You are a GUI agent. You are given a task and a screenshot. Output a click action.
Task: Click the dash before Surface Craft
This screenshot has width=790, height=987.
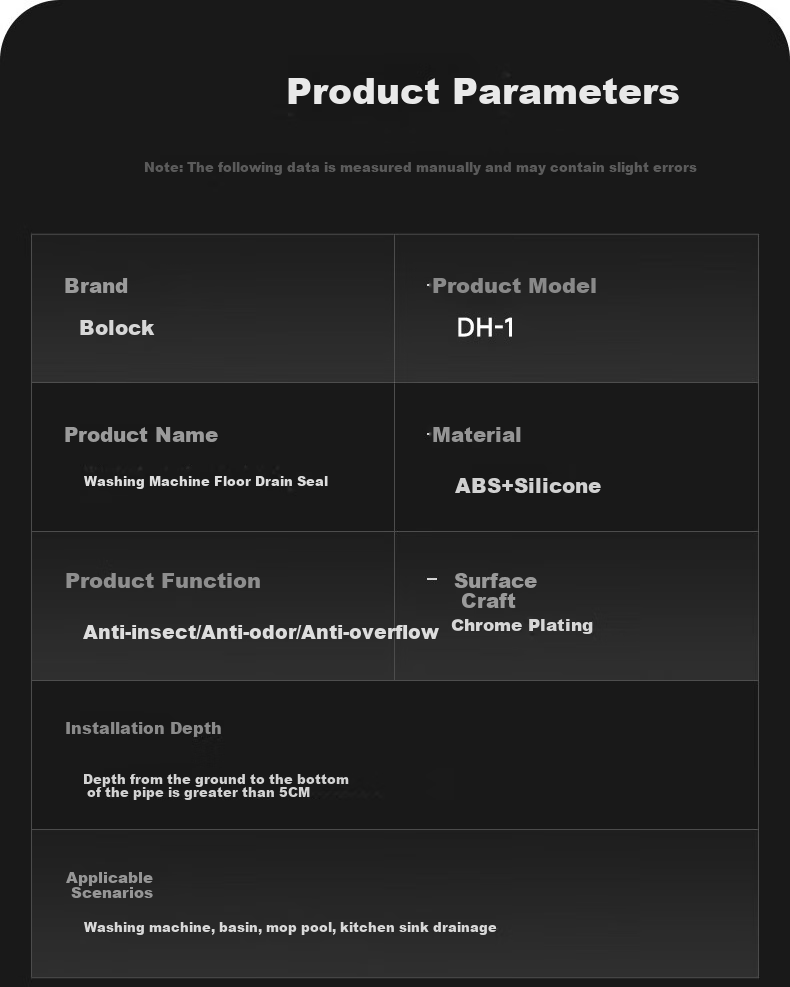pyautogui.click(x=432, y=578)
